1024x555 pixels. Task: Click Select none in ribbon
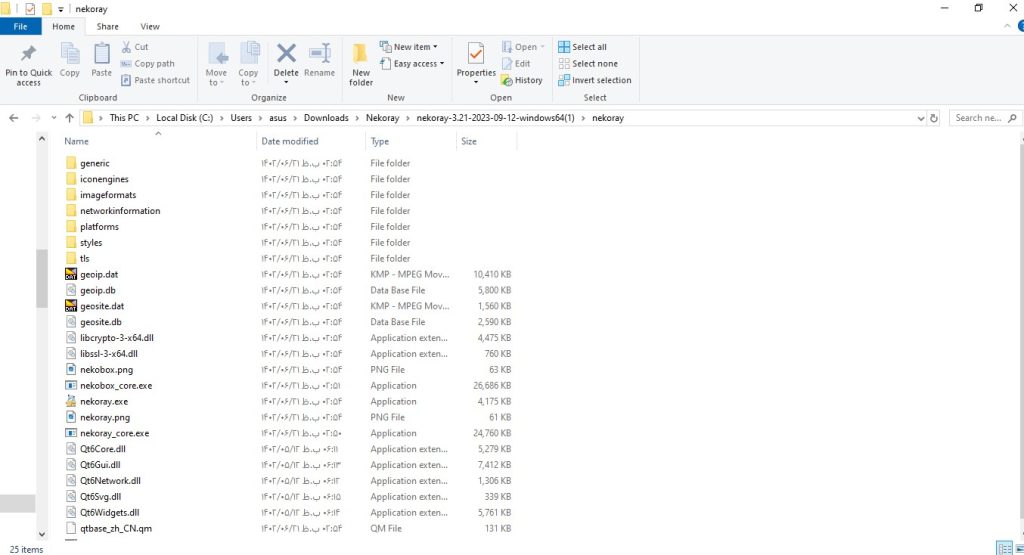588,63
